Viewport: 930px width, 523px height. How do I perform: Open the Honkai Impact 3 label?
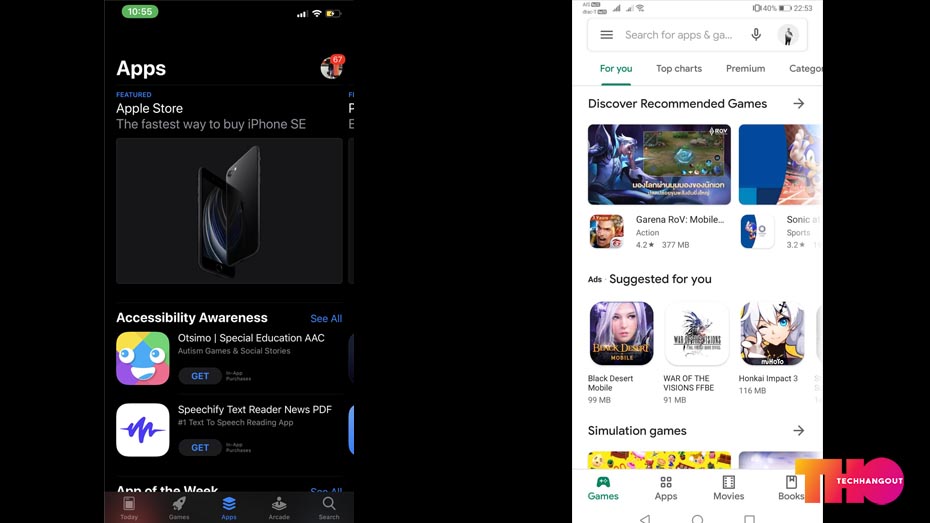pyautogui.click(x=768, y=378)
